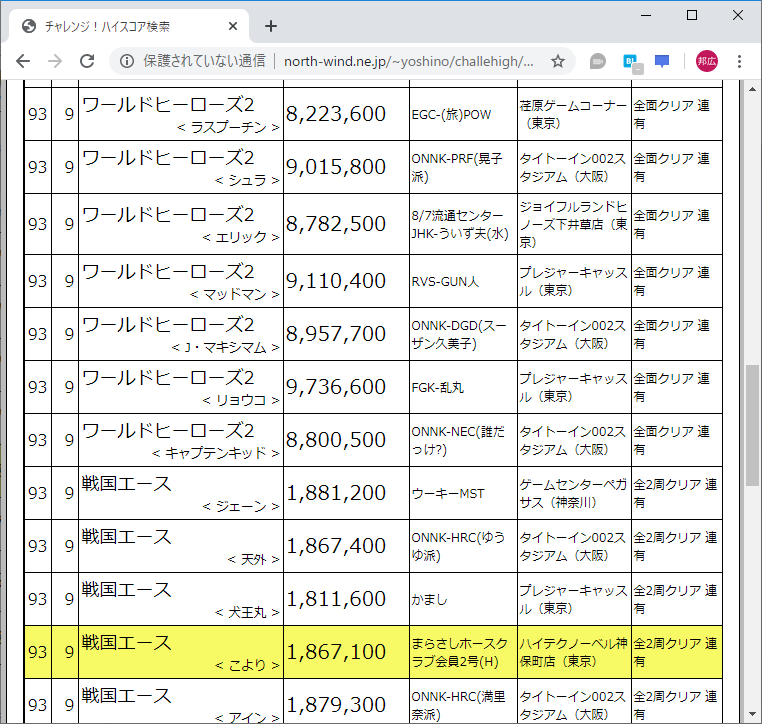Open the Chrome three-dot menu
Image resolution: width=762 pixels, height=724 pixels.
click(x=739, y=61)
